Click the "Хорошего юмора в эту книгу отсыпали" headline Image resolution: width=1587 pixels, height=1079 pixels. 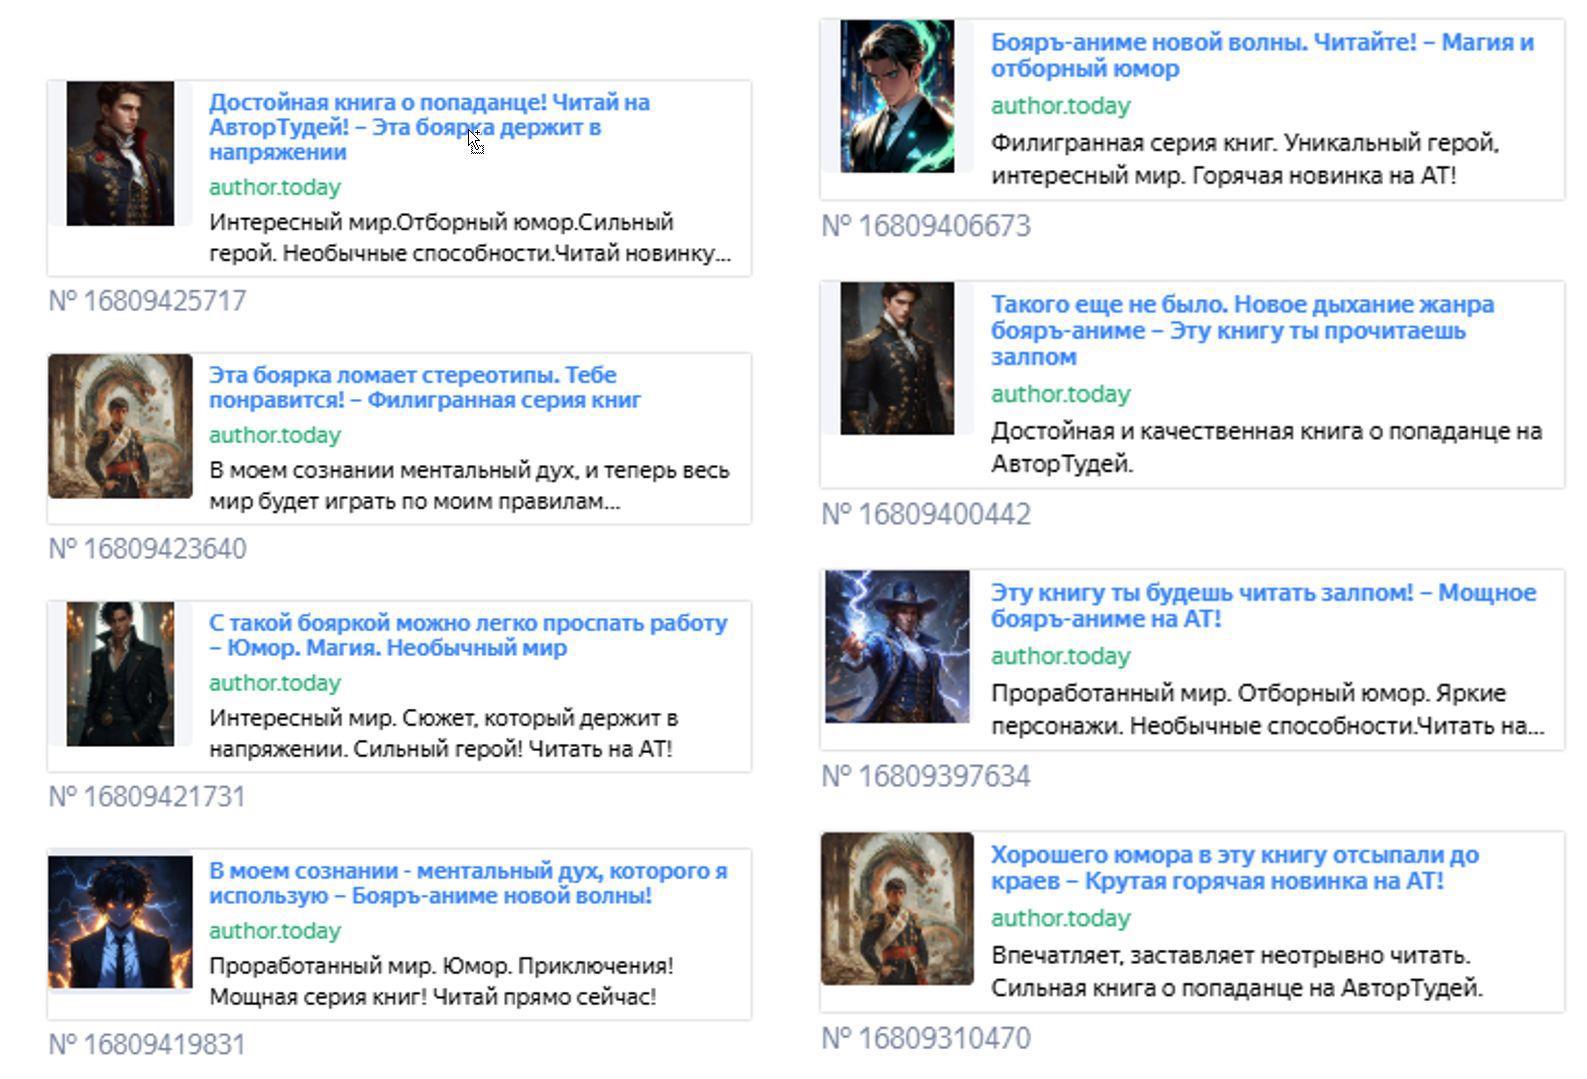click(1235, 867)
